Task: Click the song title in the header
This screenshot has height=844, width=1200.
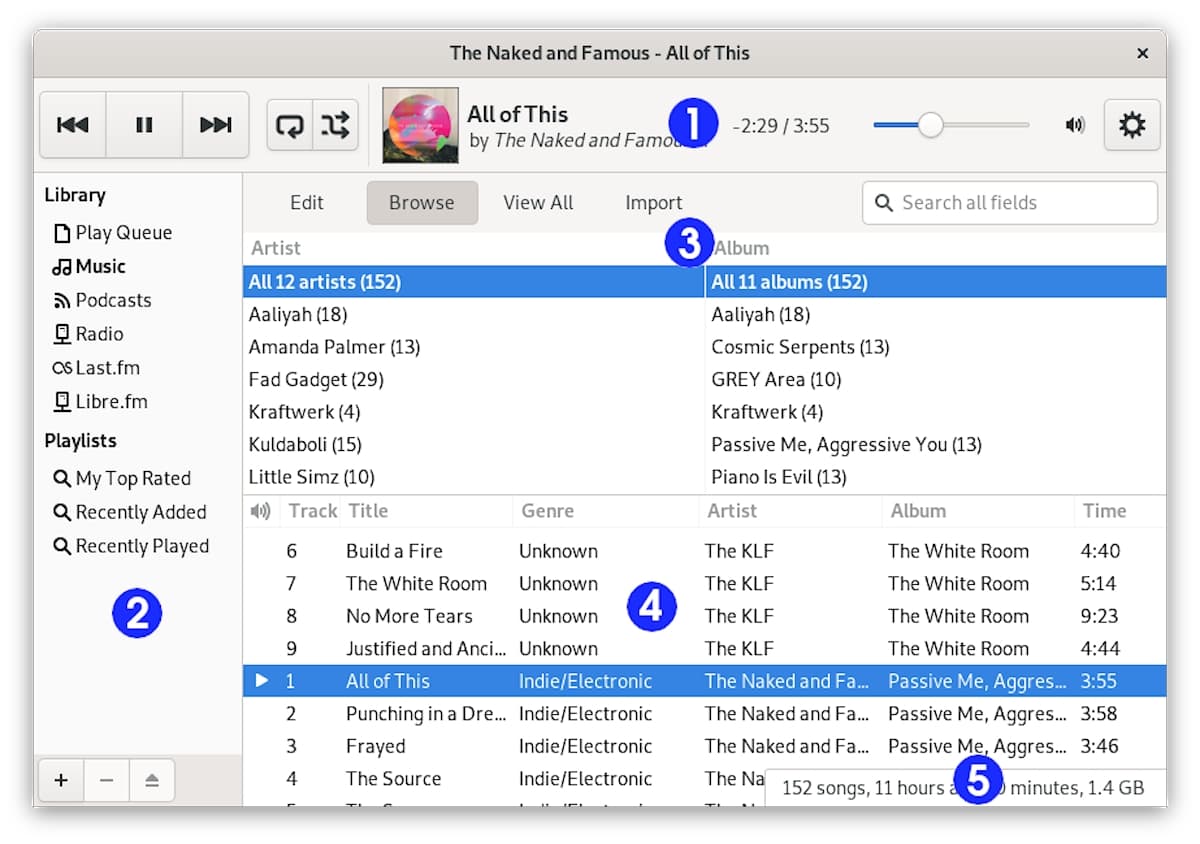Action: point(517,114)
